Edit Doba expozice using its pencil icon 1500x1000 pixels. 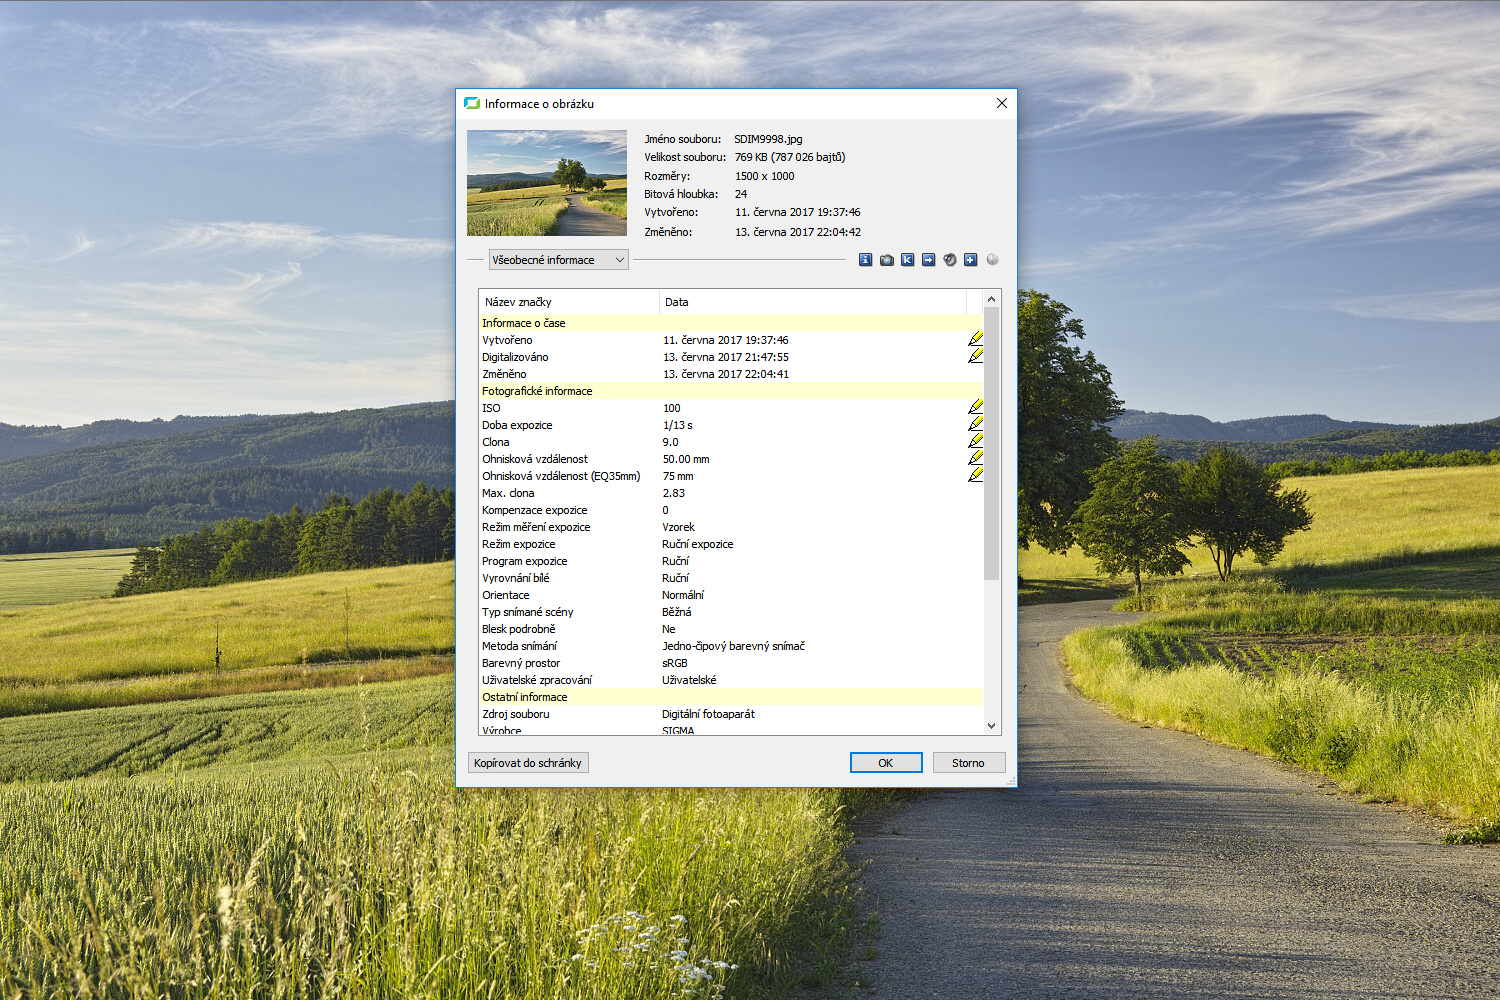pos(975,424)
